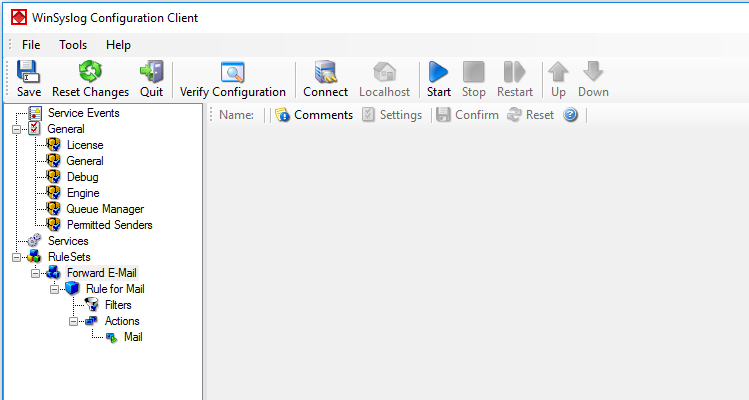Click the Permitted Senders node icon
Image resolution: width=749 pixels, height=400 pixels.
(x=54, y=225)
